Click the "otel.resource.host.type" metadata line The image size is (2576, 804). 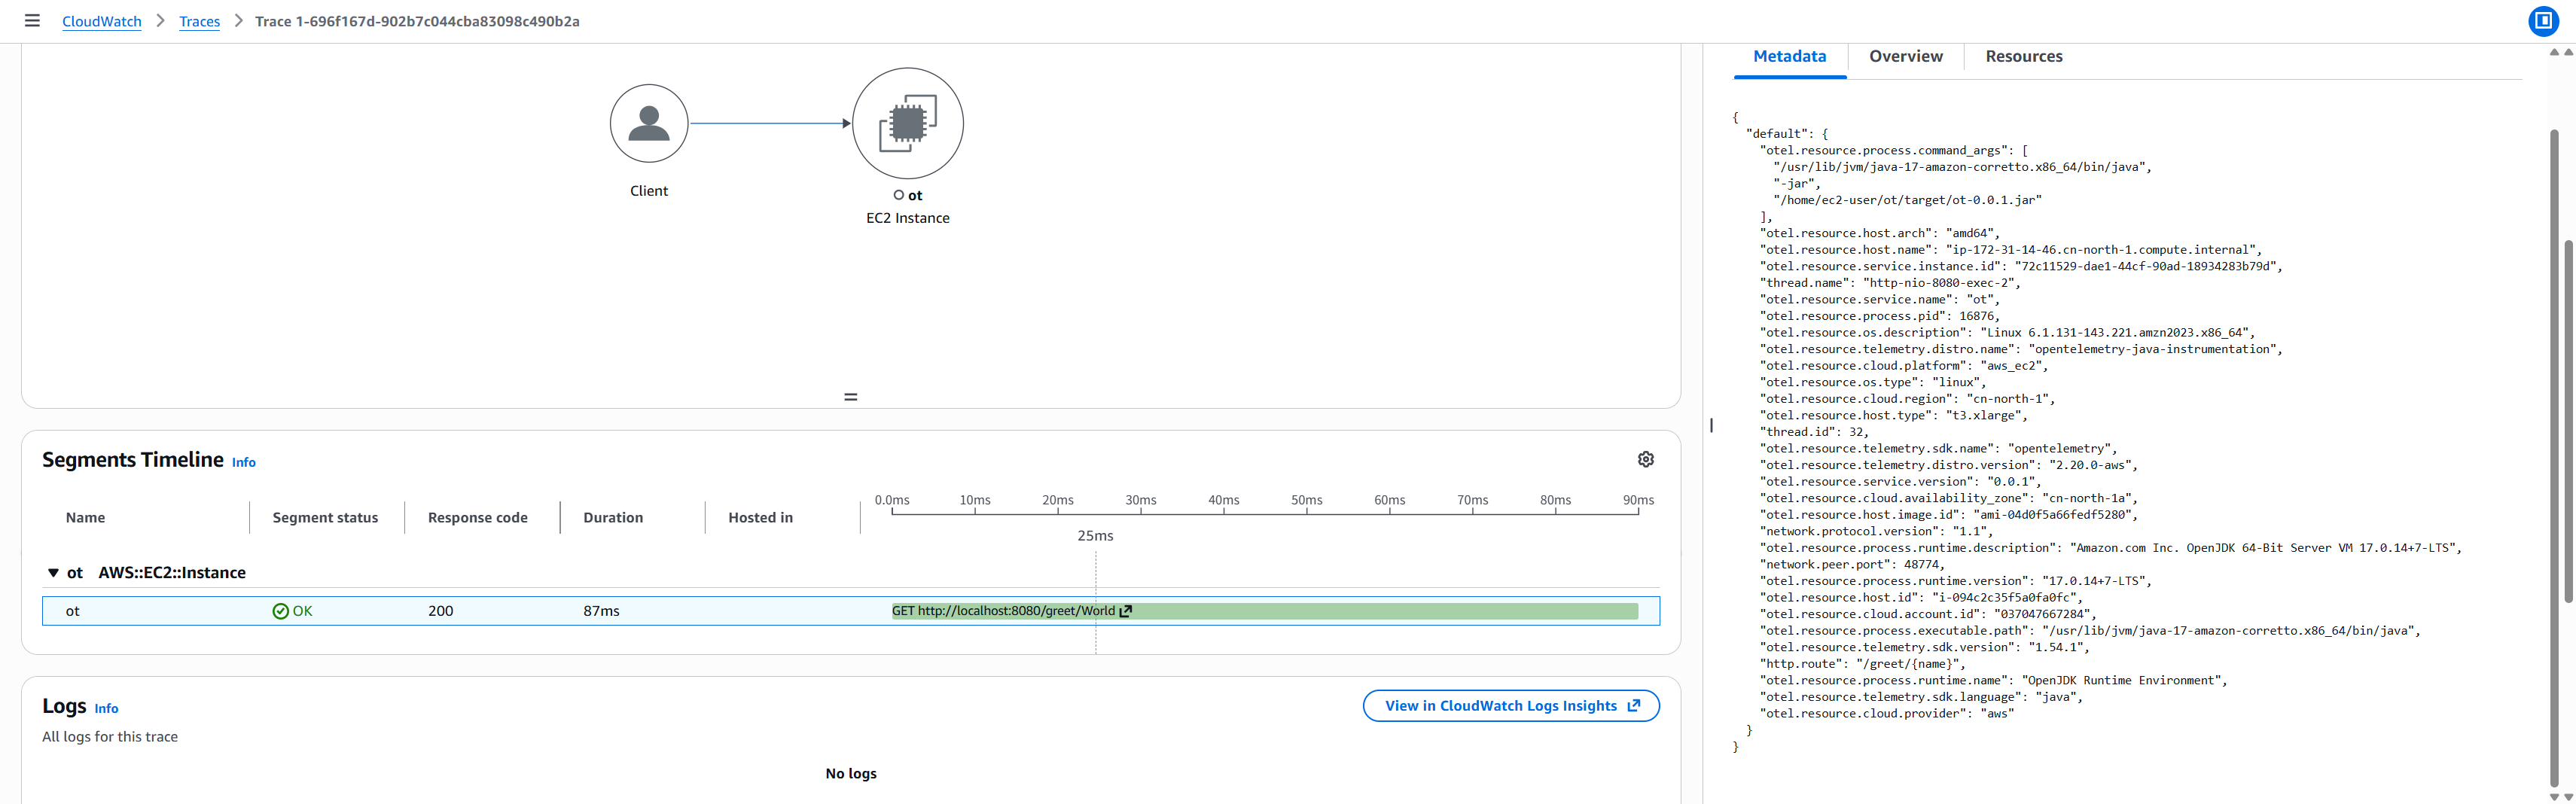(x=1893, y=416)
